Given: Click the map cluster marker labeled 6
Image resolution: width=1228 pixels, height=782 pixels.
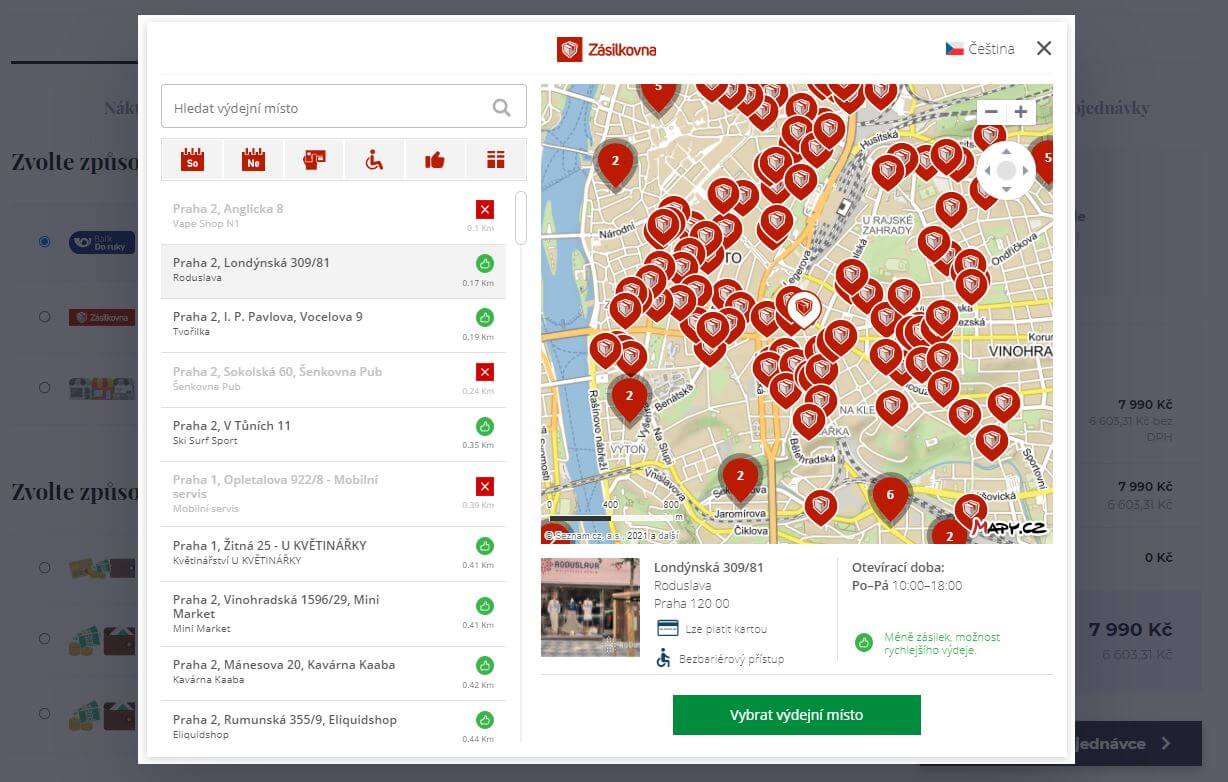Looking at the screenshot, I should [x=890, y=498].
